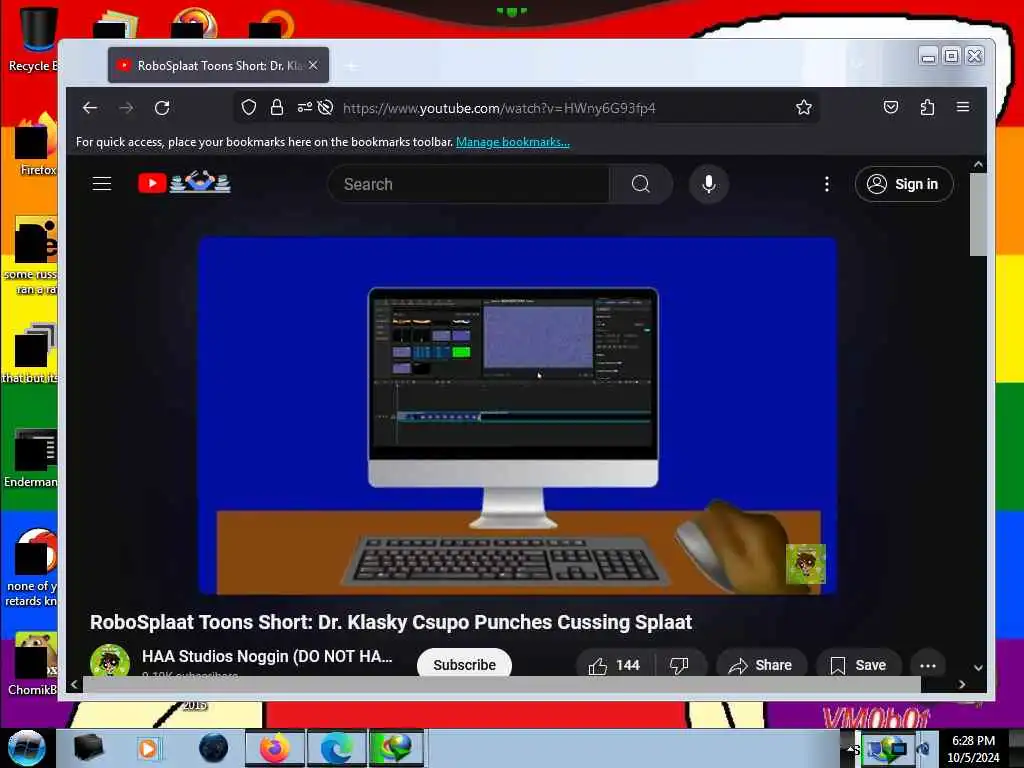Viewport: 1024px width, 768px height.
Task: Open more actions ellipsis next to Save
Action: click(x=927, y=665)
